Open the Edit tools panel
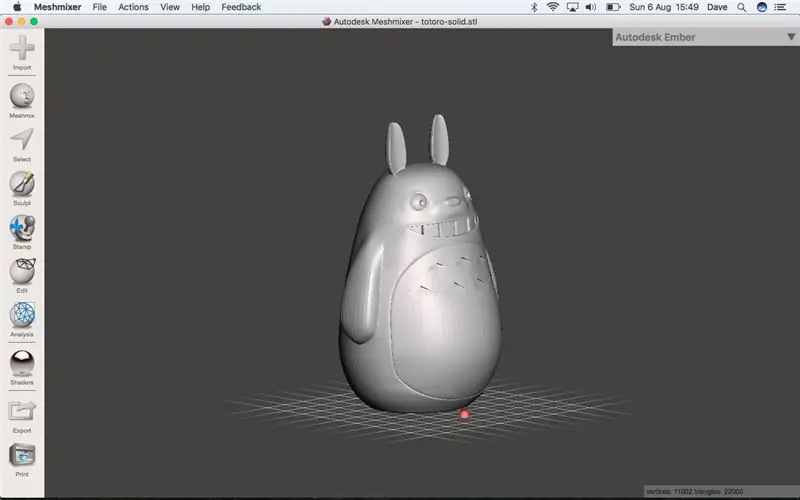 pos(22,276)
